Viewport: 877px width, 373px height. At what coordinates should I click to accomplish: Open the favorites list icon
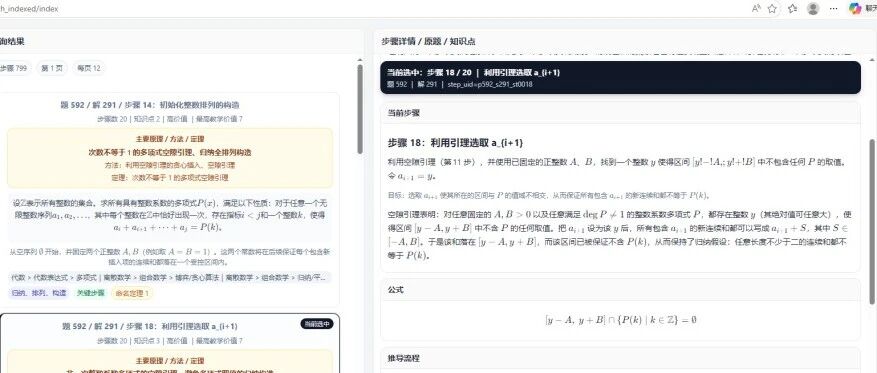(x=793, y=8)
